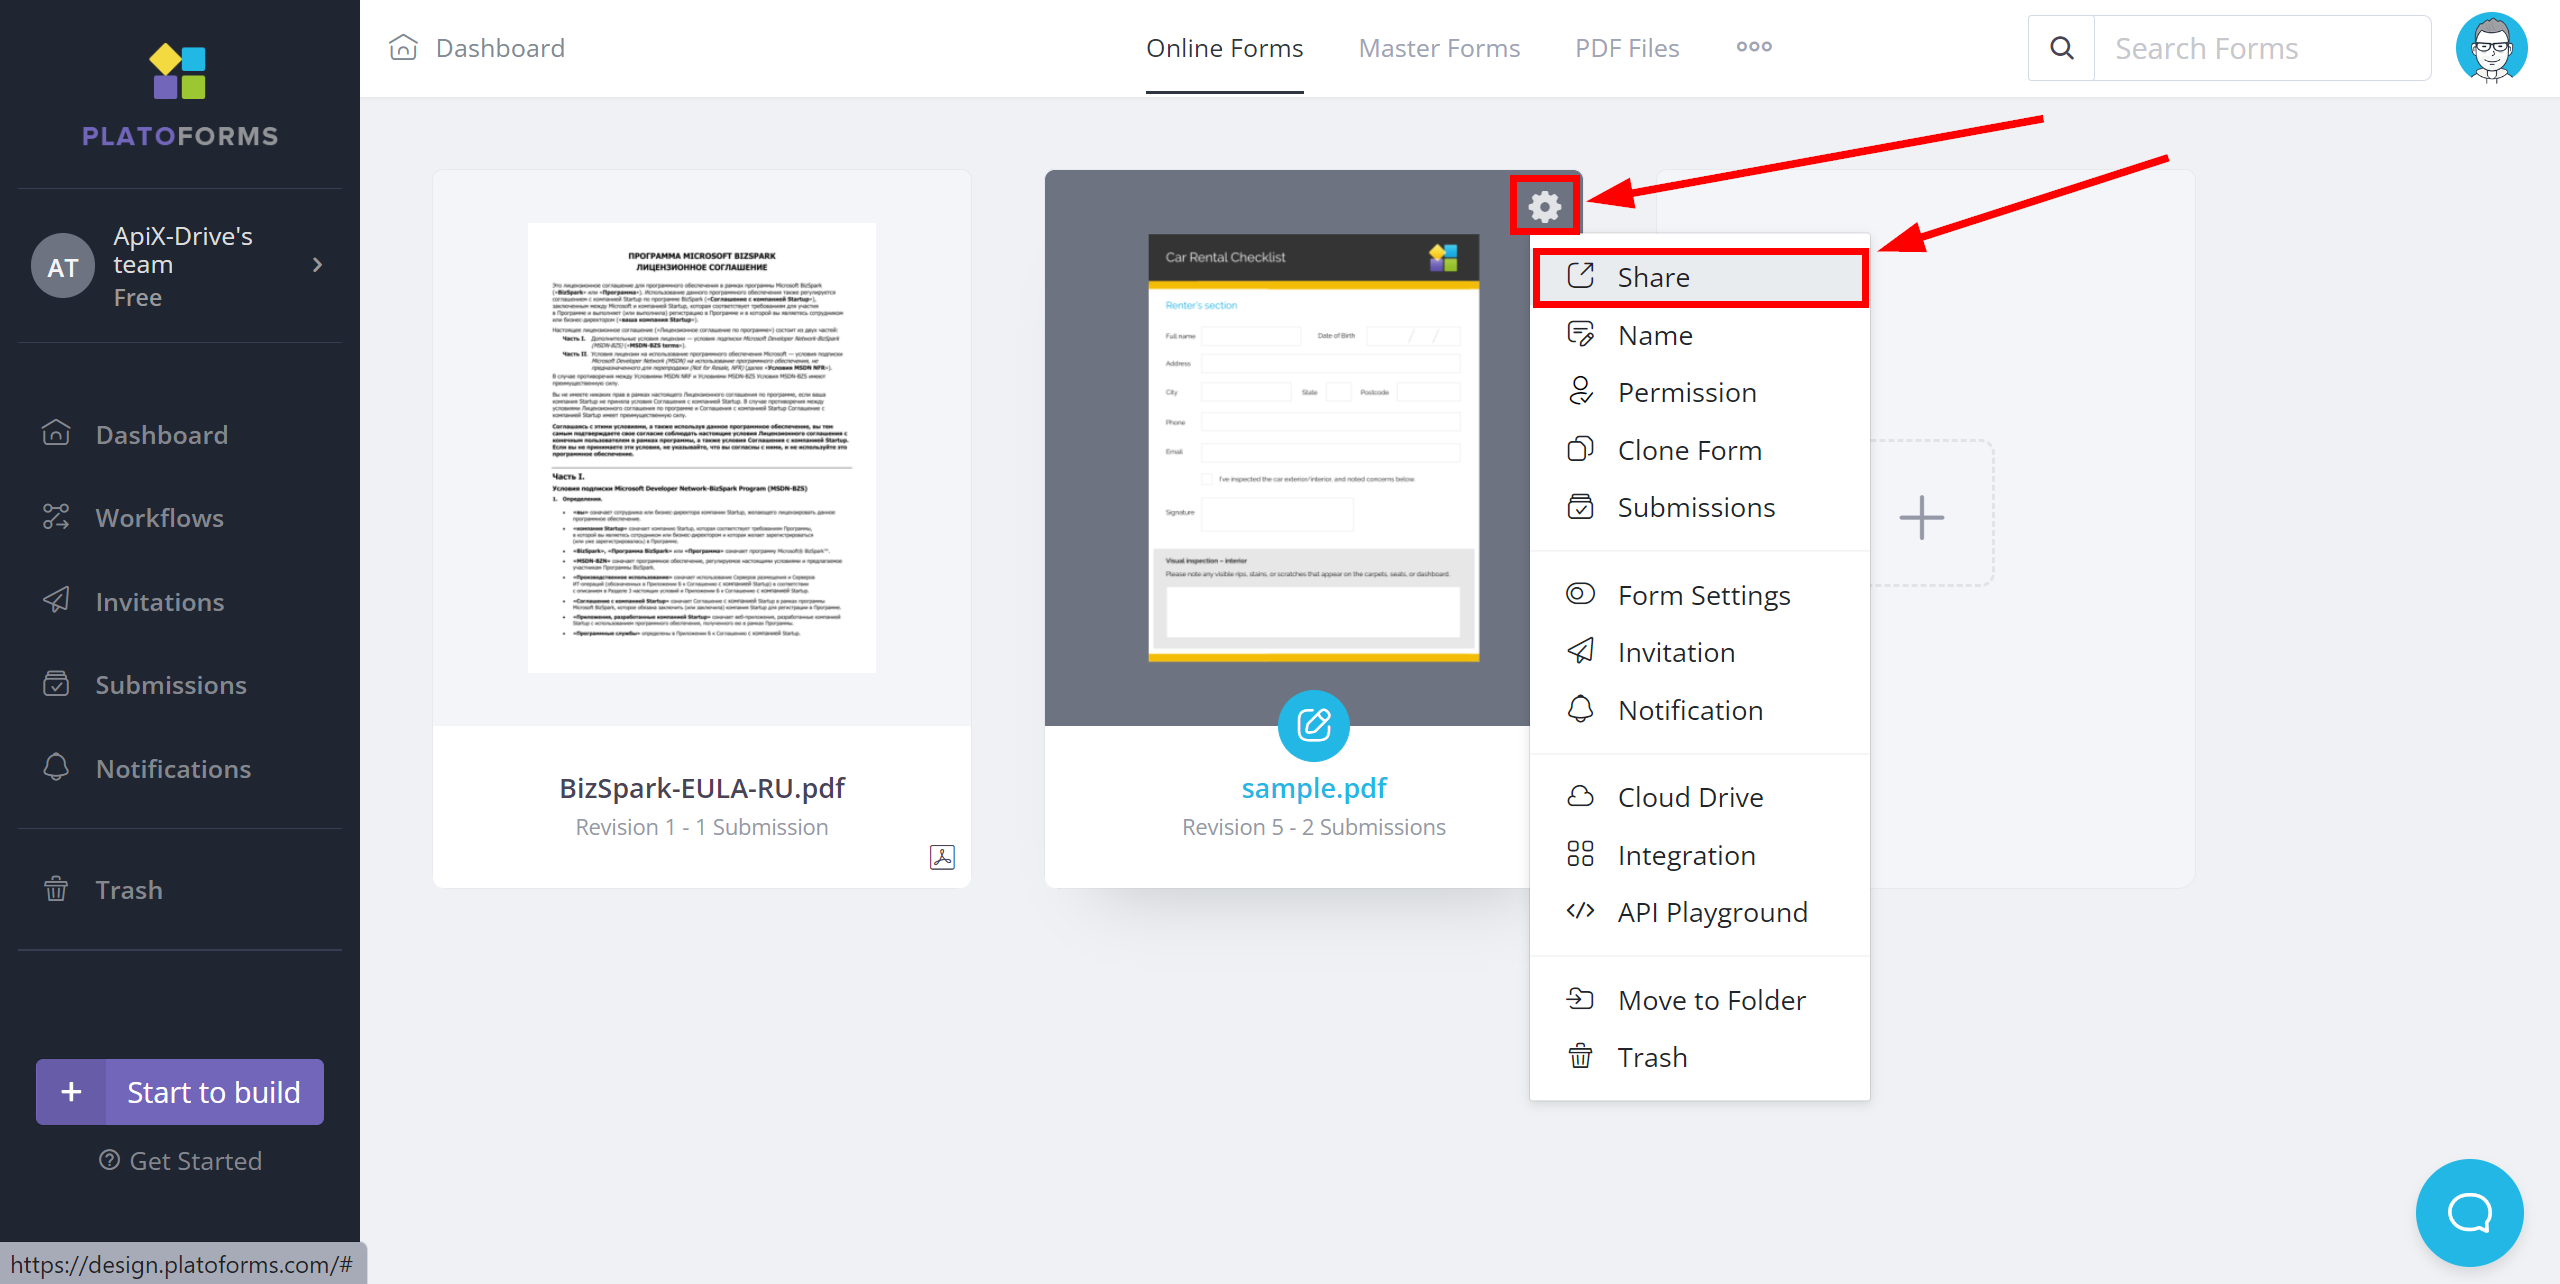Select the Submissions menu option
Image resolution: width=2560 pixels, height=1284 pixels.
[1696, 506]
